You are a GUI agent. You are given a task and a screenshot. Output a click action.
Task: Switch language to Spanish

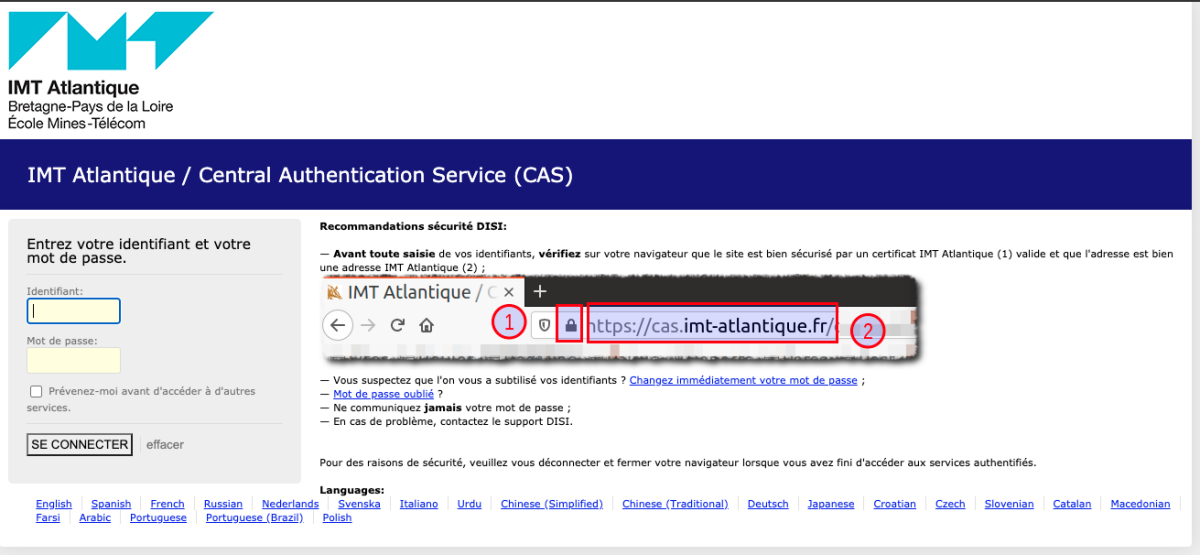(111, 504)
